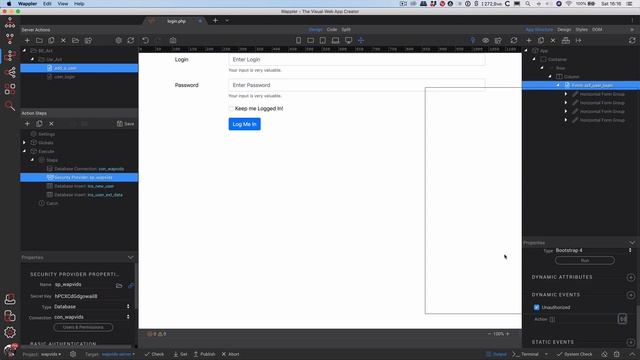This screenshot has height=360, width=640.
Task: Delete element in App Structure panel
Action: point(553,40)
